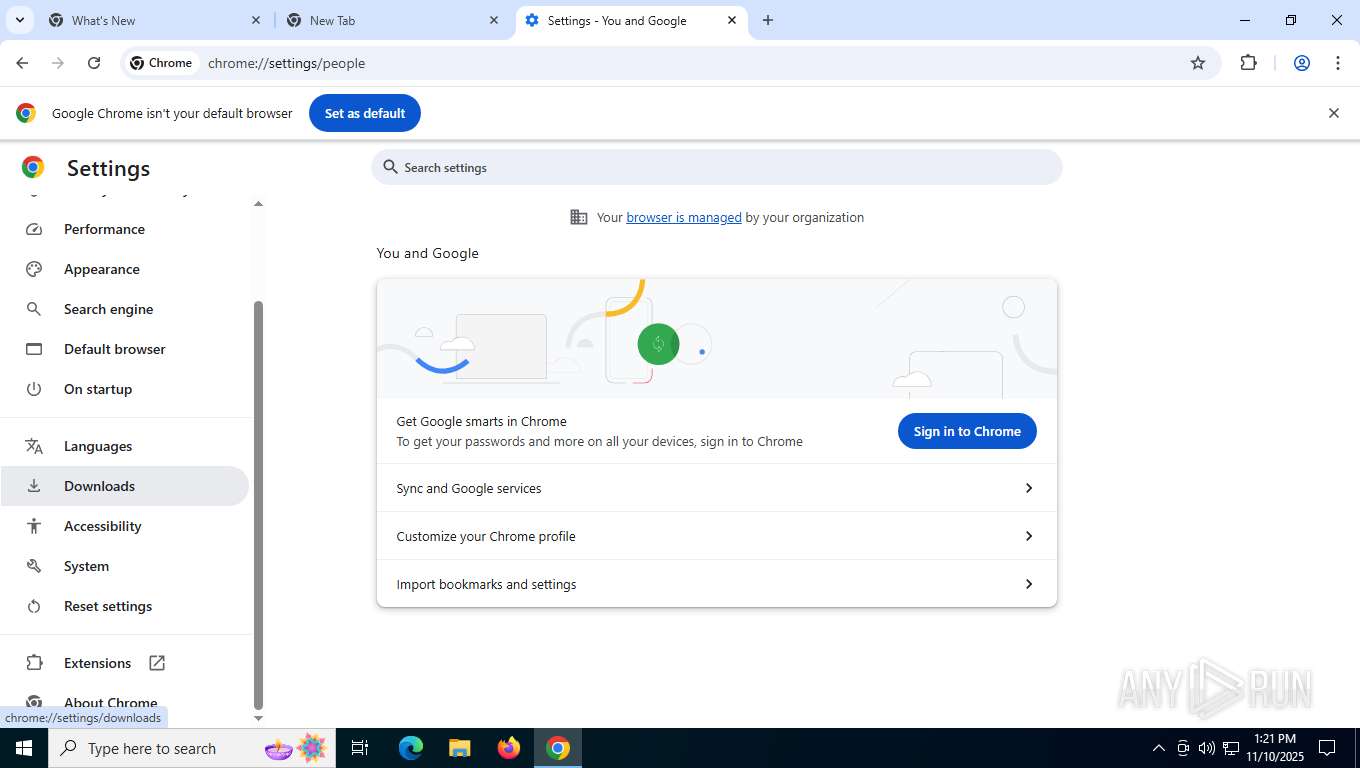Close the New Tab tab
Screen dimensions: 1360x768
[x=494, y=20]
